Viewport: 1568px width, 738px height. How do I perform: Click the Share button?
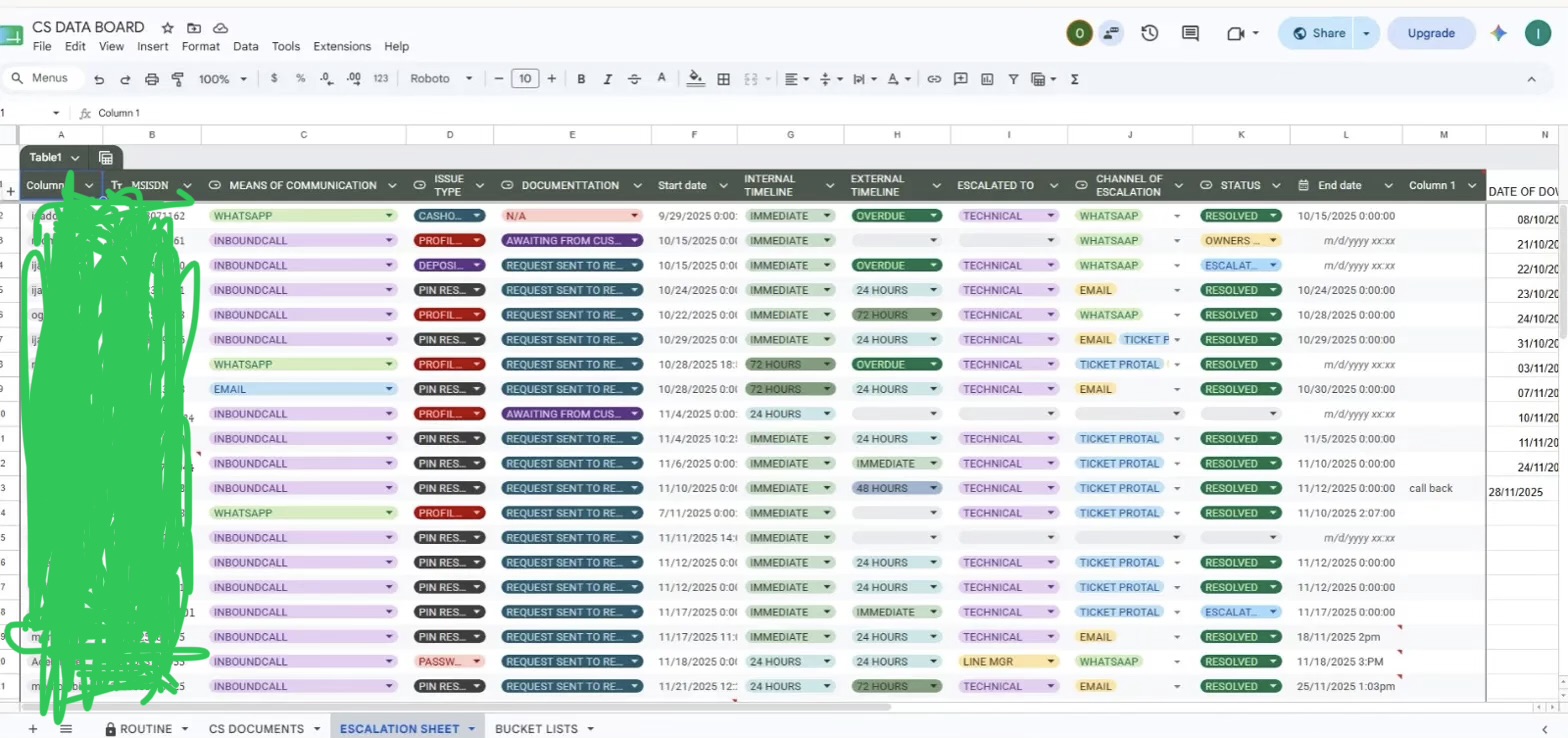[1318, 33]
